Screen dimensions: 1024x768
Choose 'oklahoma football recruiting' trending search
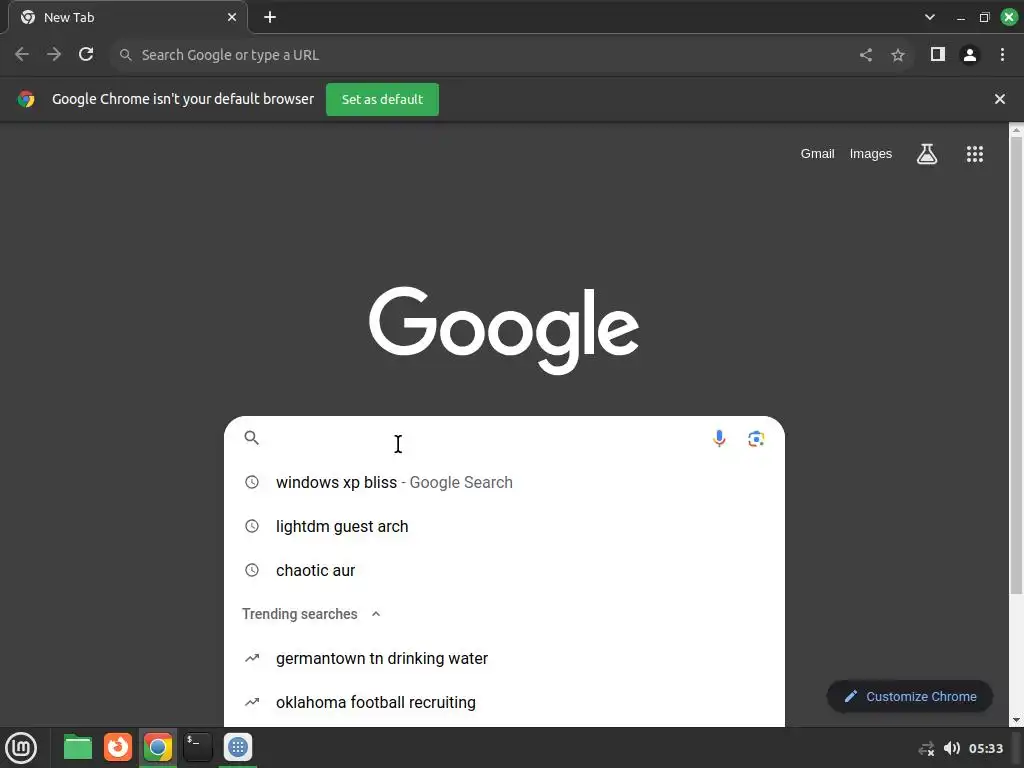(504, 702)
